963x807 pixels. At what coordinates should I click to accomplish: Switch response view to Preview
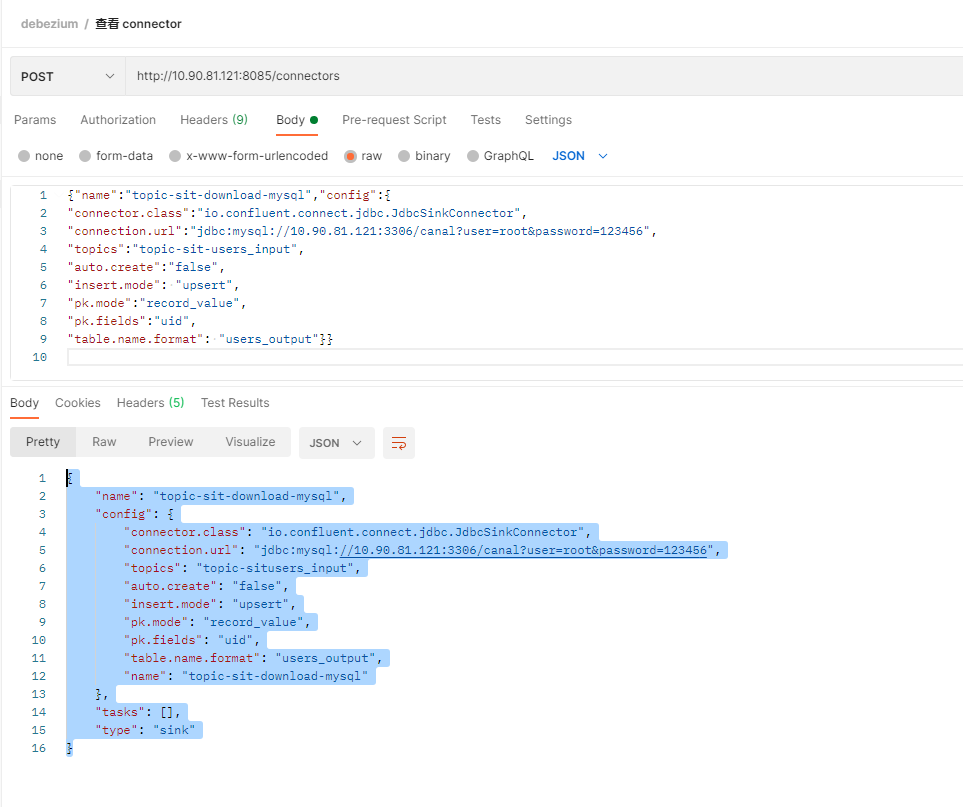tap(170, 441)
